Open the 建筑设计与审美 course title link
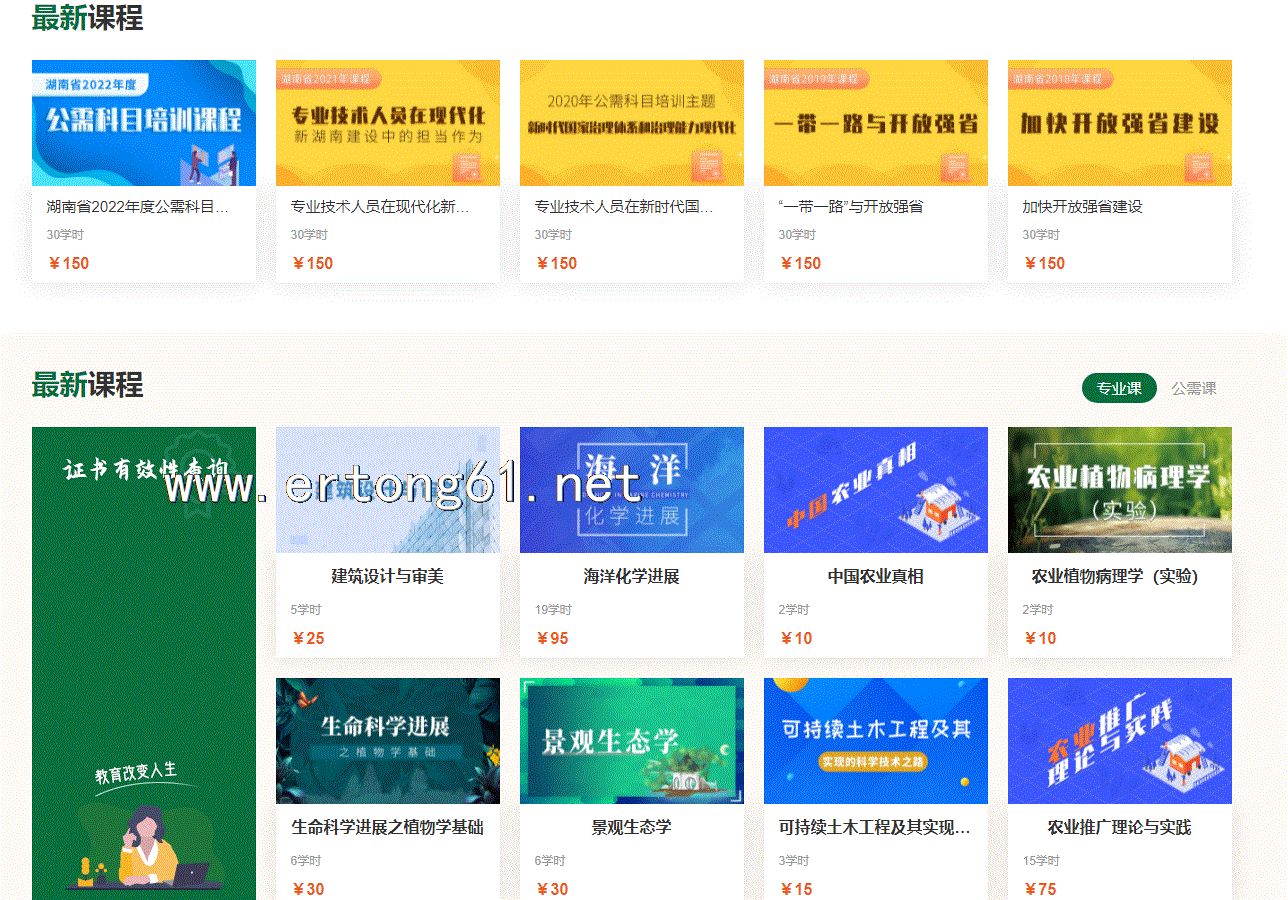1288x900 pixels. coord(387,577)
